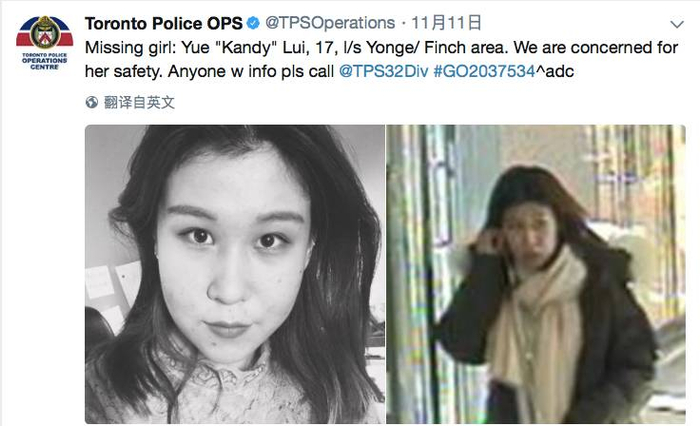This screenshot has width=700, height=426.
Task: Click the "her safety." text
Action: [123, 71]
